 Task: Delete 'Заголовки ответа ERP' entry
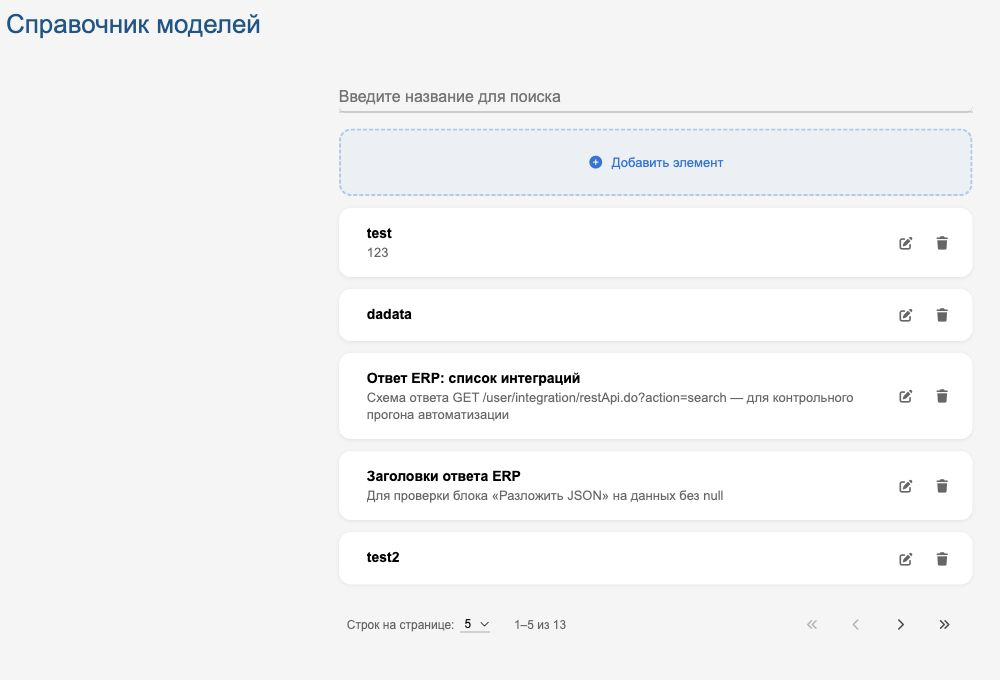(942, 486)
